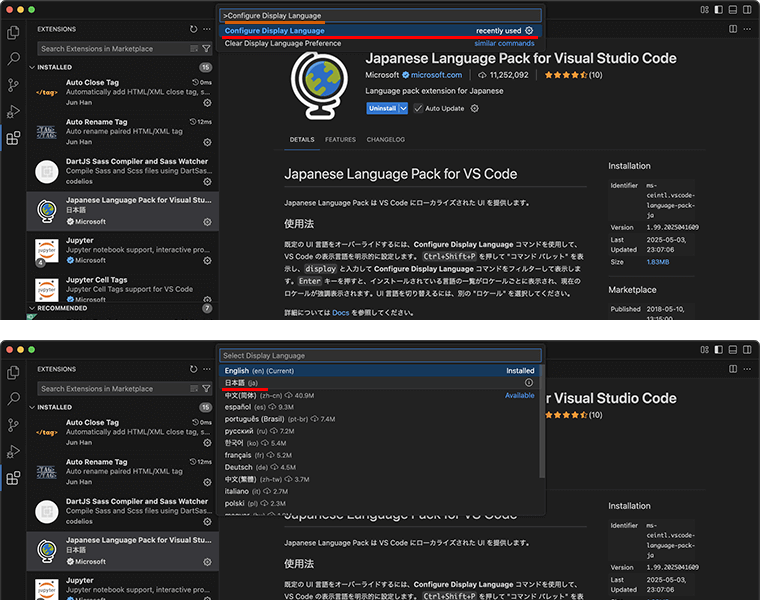Open Run and Debug in top window
The width and height of the screenshot is (760, 600).
point(13,111)
